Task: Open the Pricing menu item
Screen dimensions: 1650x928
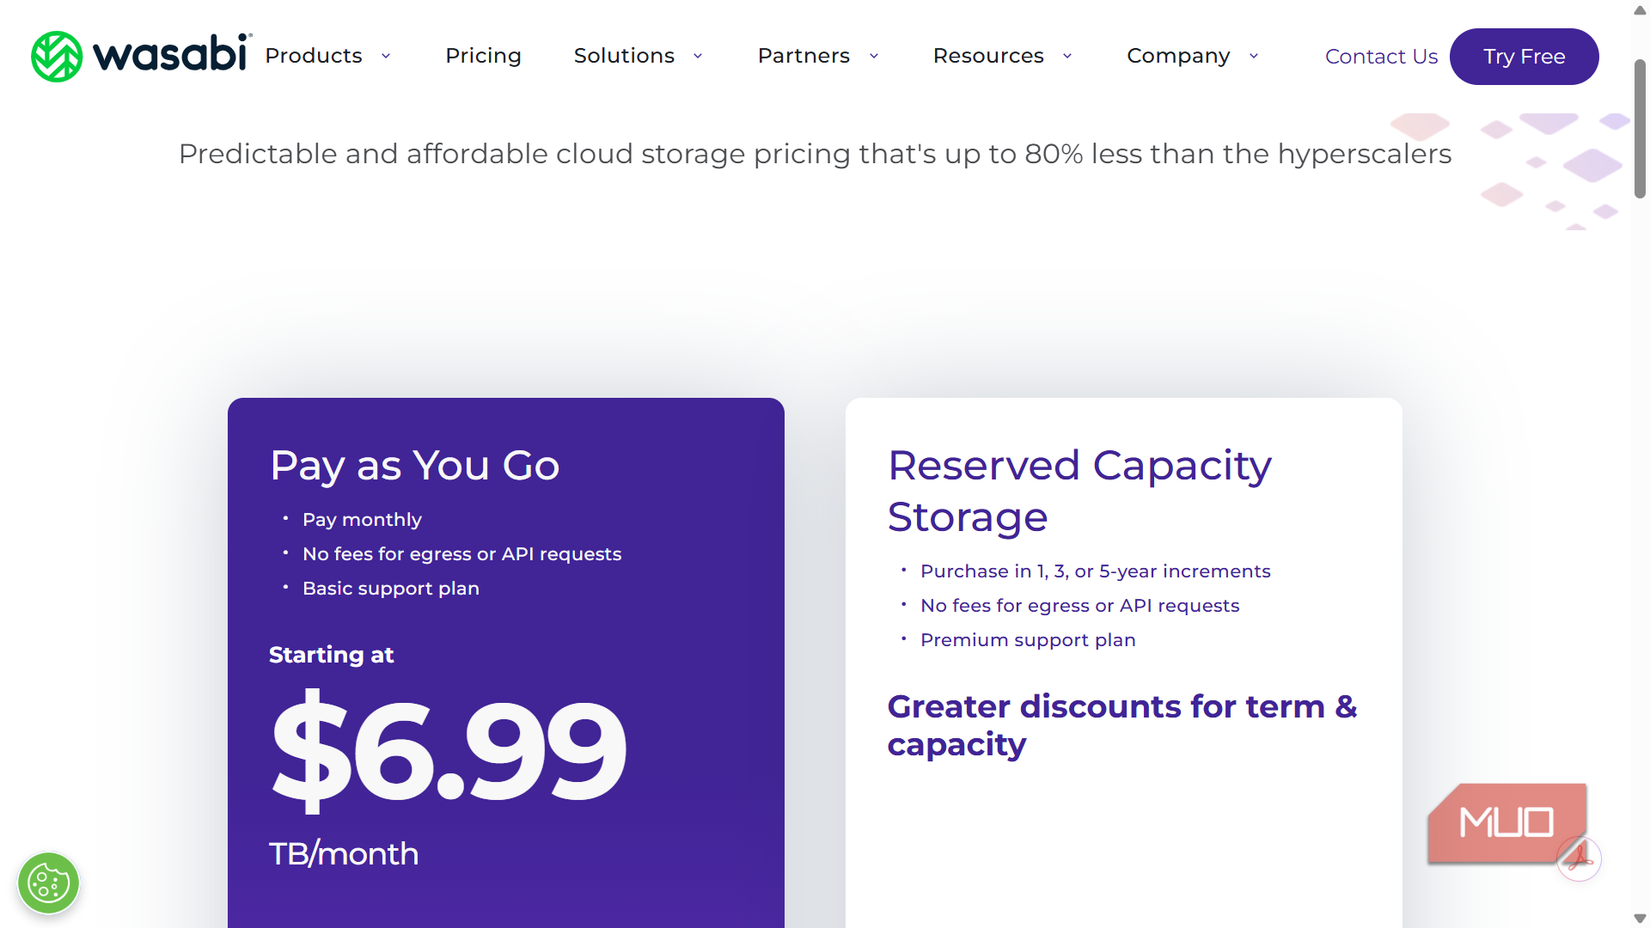Action: (x=483, y=56)
